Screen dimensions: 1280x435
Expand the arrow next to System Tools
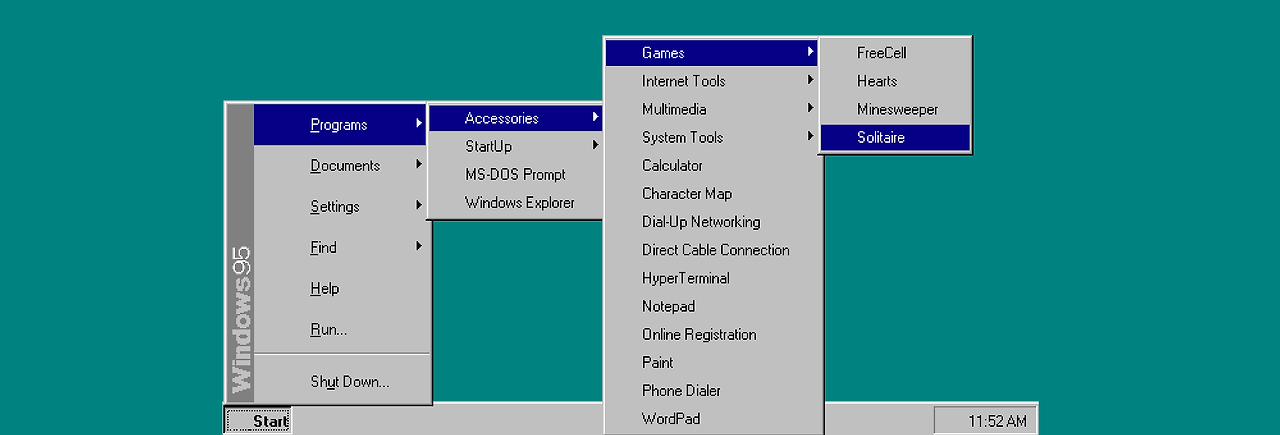811,136
